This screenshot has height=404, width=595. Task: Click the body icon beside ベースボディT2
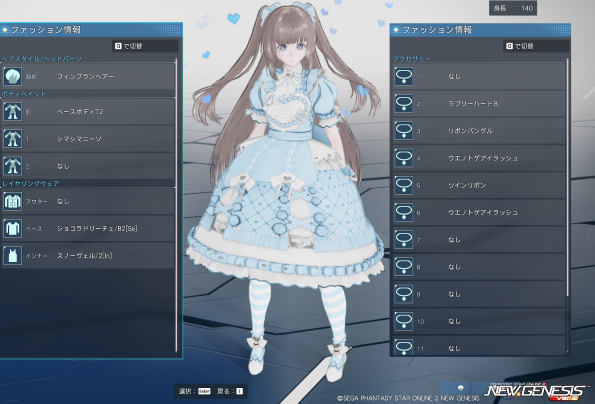13,112
